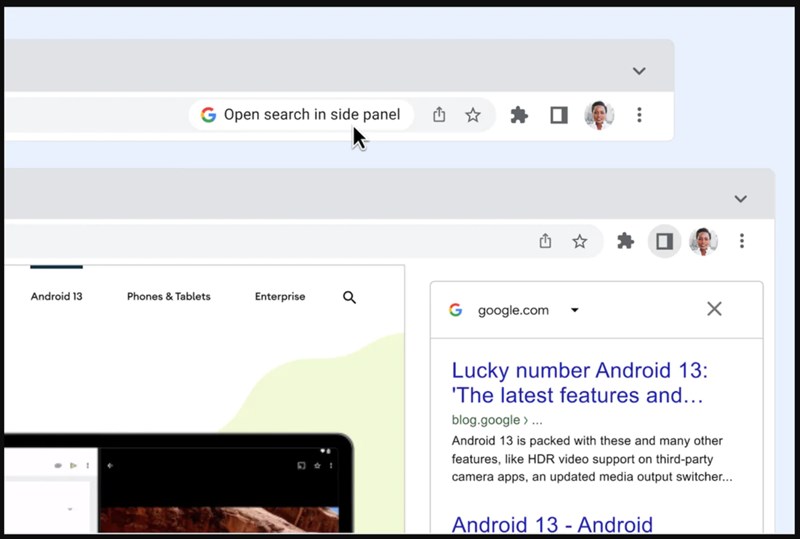Image resolution: width=800 pixels, height=539 pixels.
Task: Click share icon in the upper window
Action: click(x=439, y=115)
